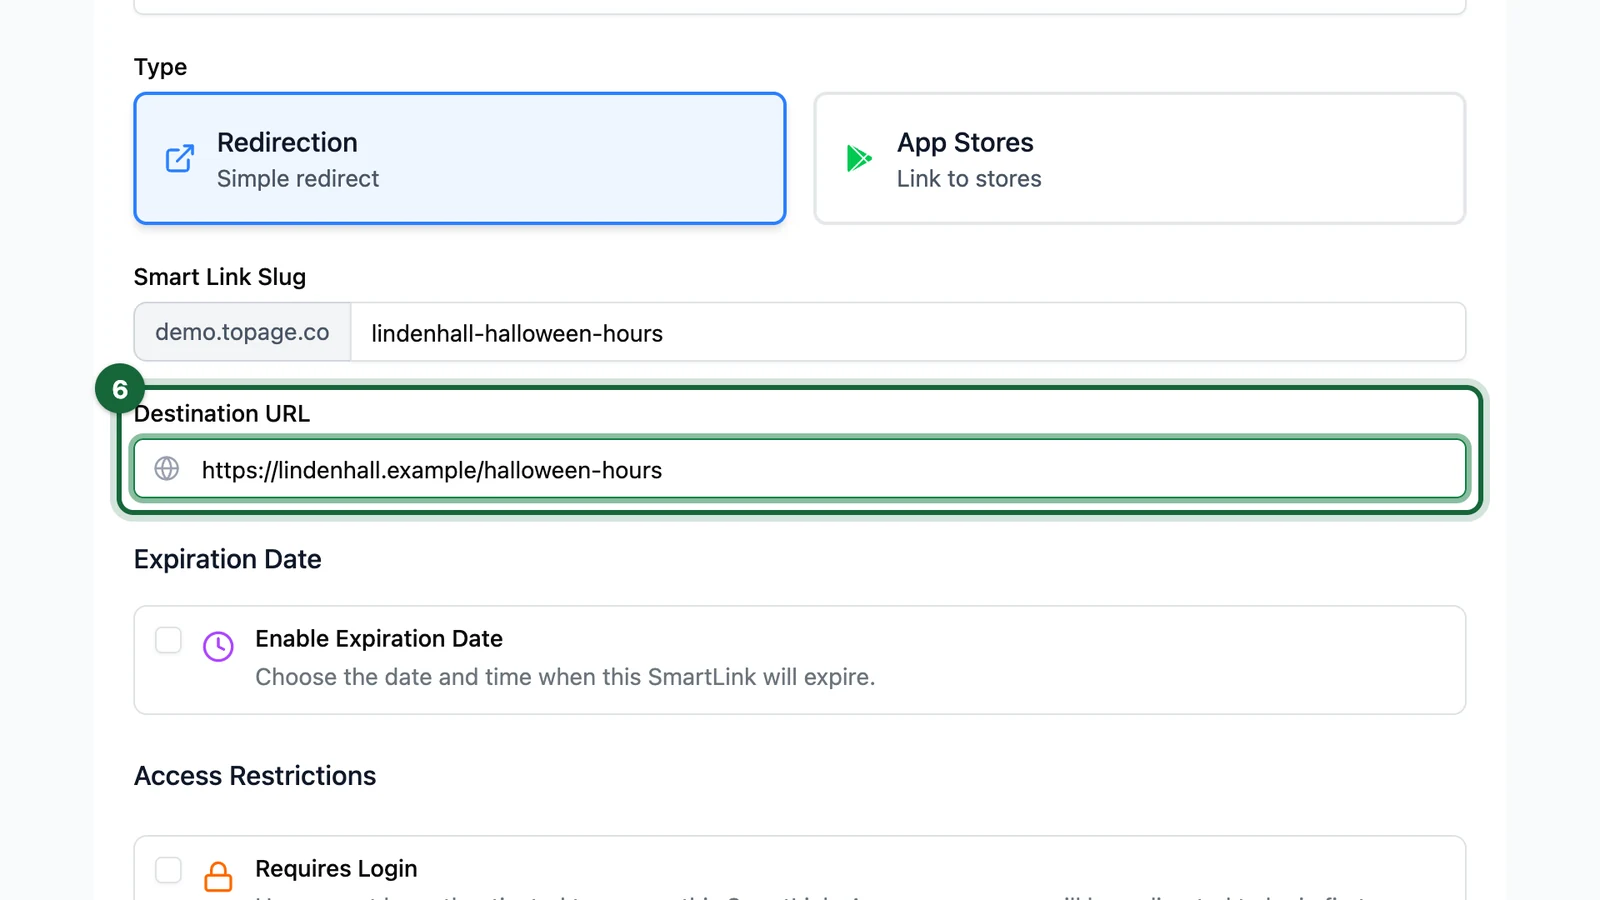This screenshot has width=1600, height=900.
Task: Click the App Stores play icon
Action: 860,158
